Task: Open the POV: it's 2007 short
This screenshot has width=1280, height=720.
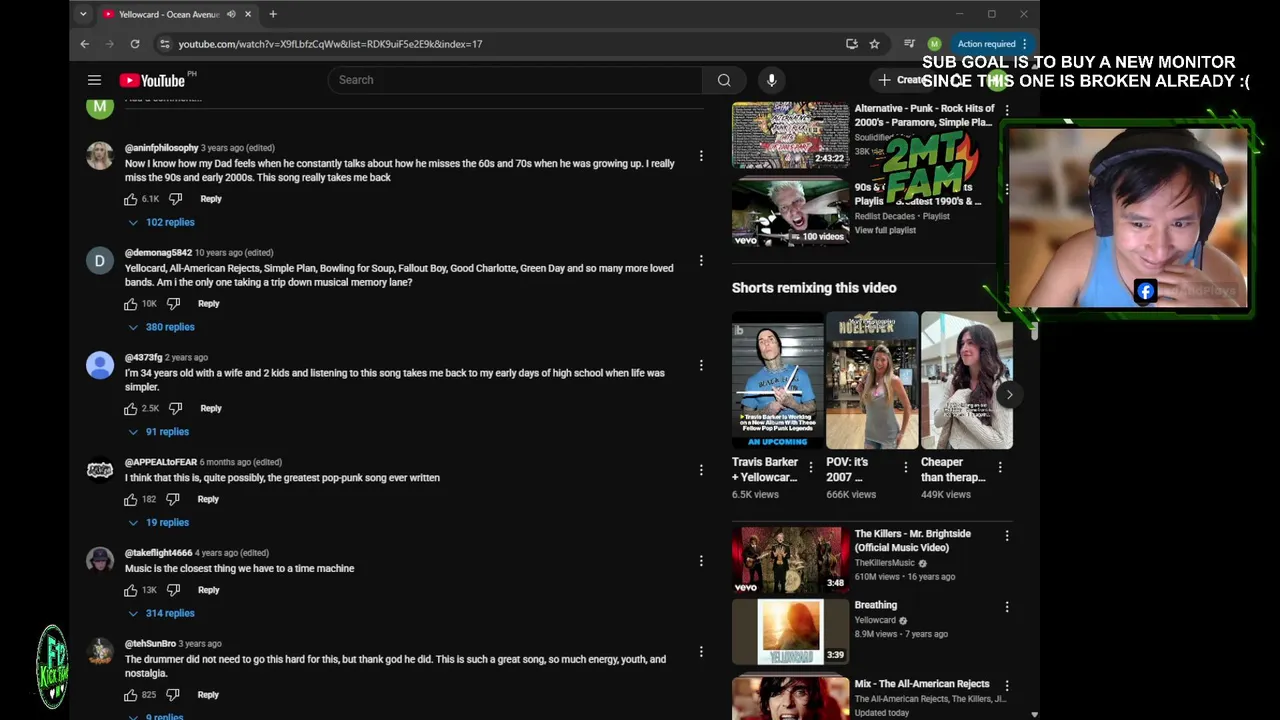Action: tap(871, 381)
